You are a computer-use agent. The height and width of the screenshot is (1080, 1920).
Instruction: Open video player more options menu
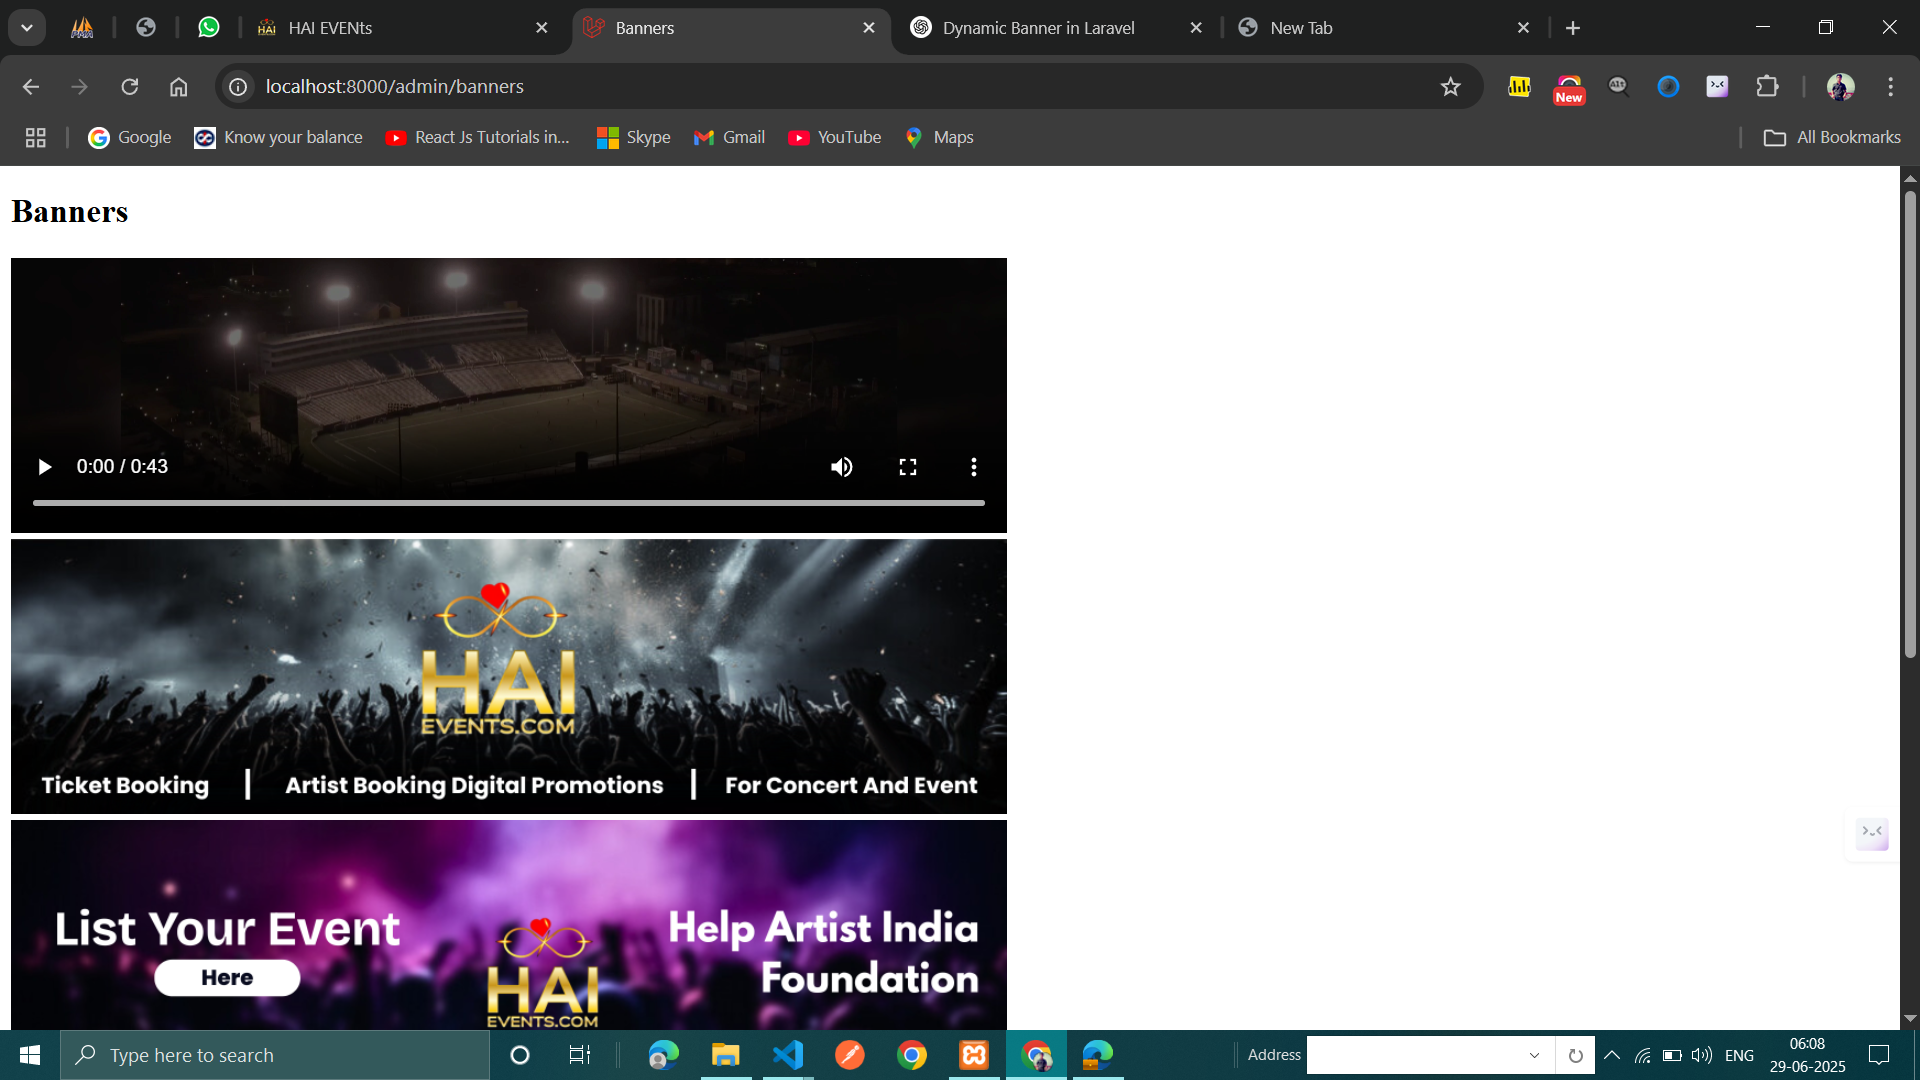[x=974, y=467]
